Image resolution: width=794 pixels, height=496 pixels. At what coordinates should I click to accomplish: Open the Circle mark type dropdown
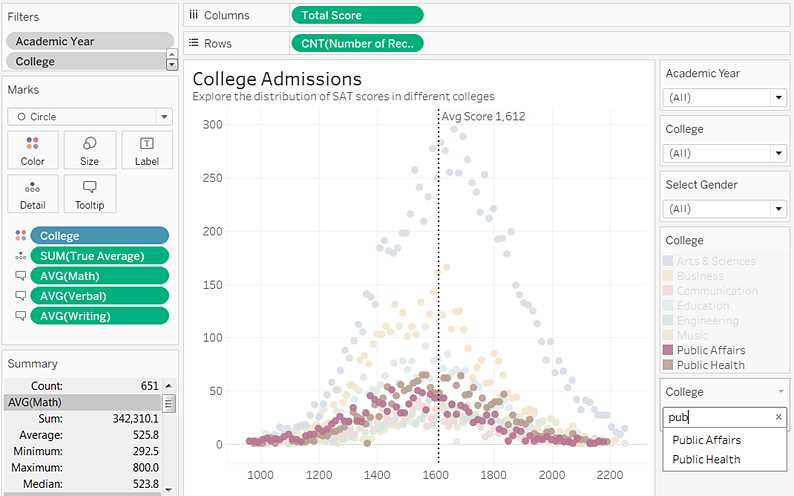pos(90,116)
